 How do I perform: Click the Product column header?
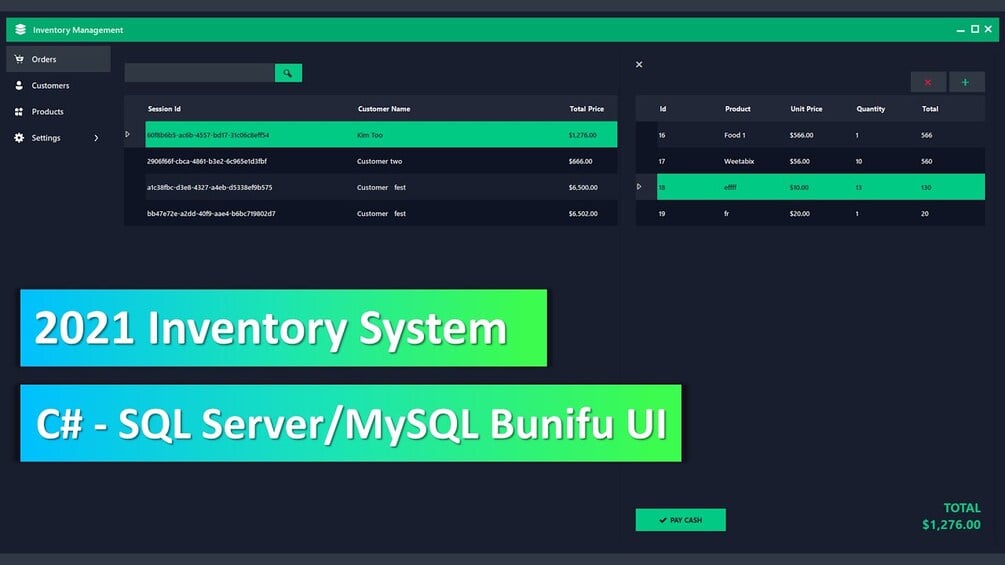(738, 109)
